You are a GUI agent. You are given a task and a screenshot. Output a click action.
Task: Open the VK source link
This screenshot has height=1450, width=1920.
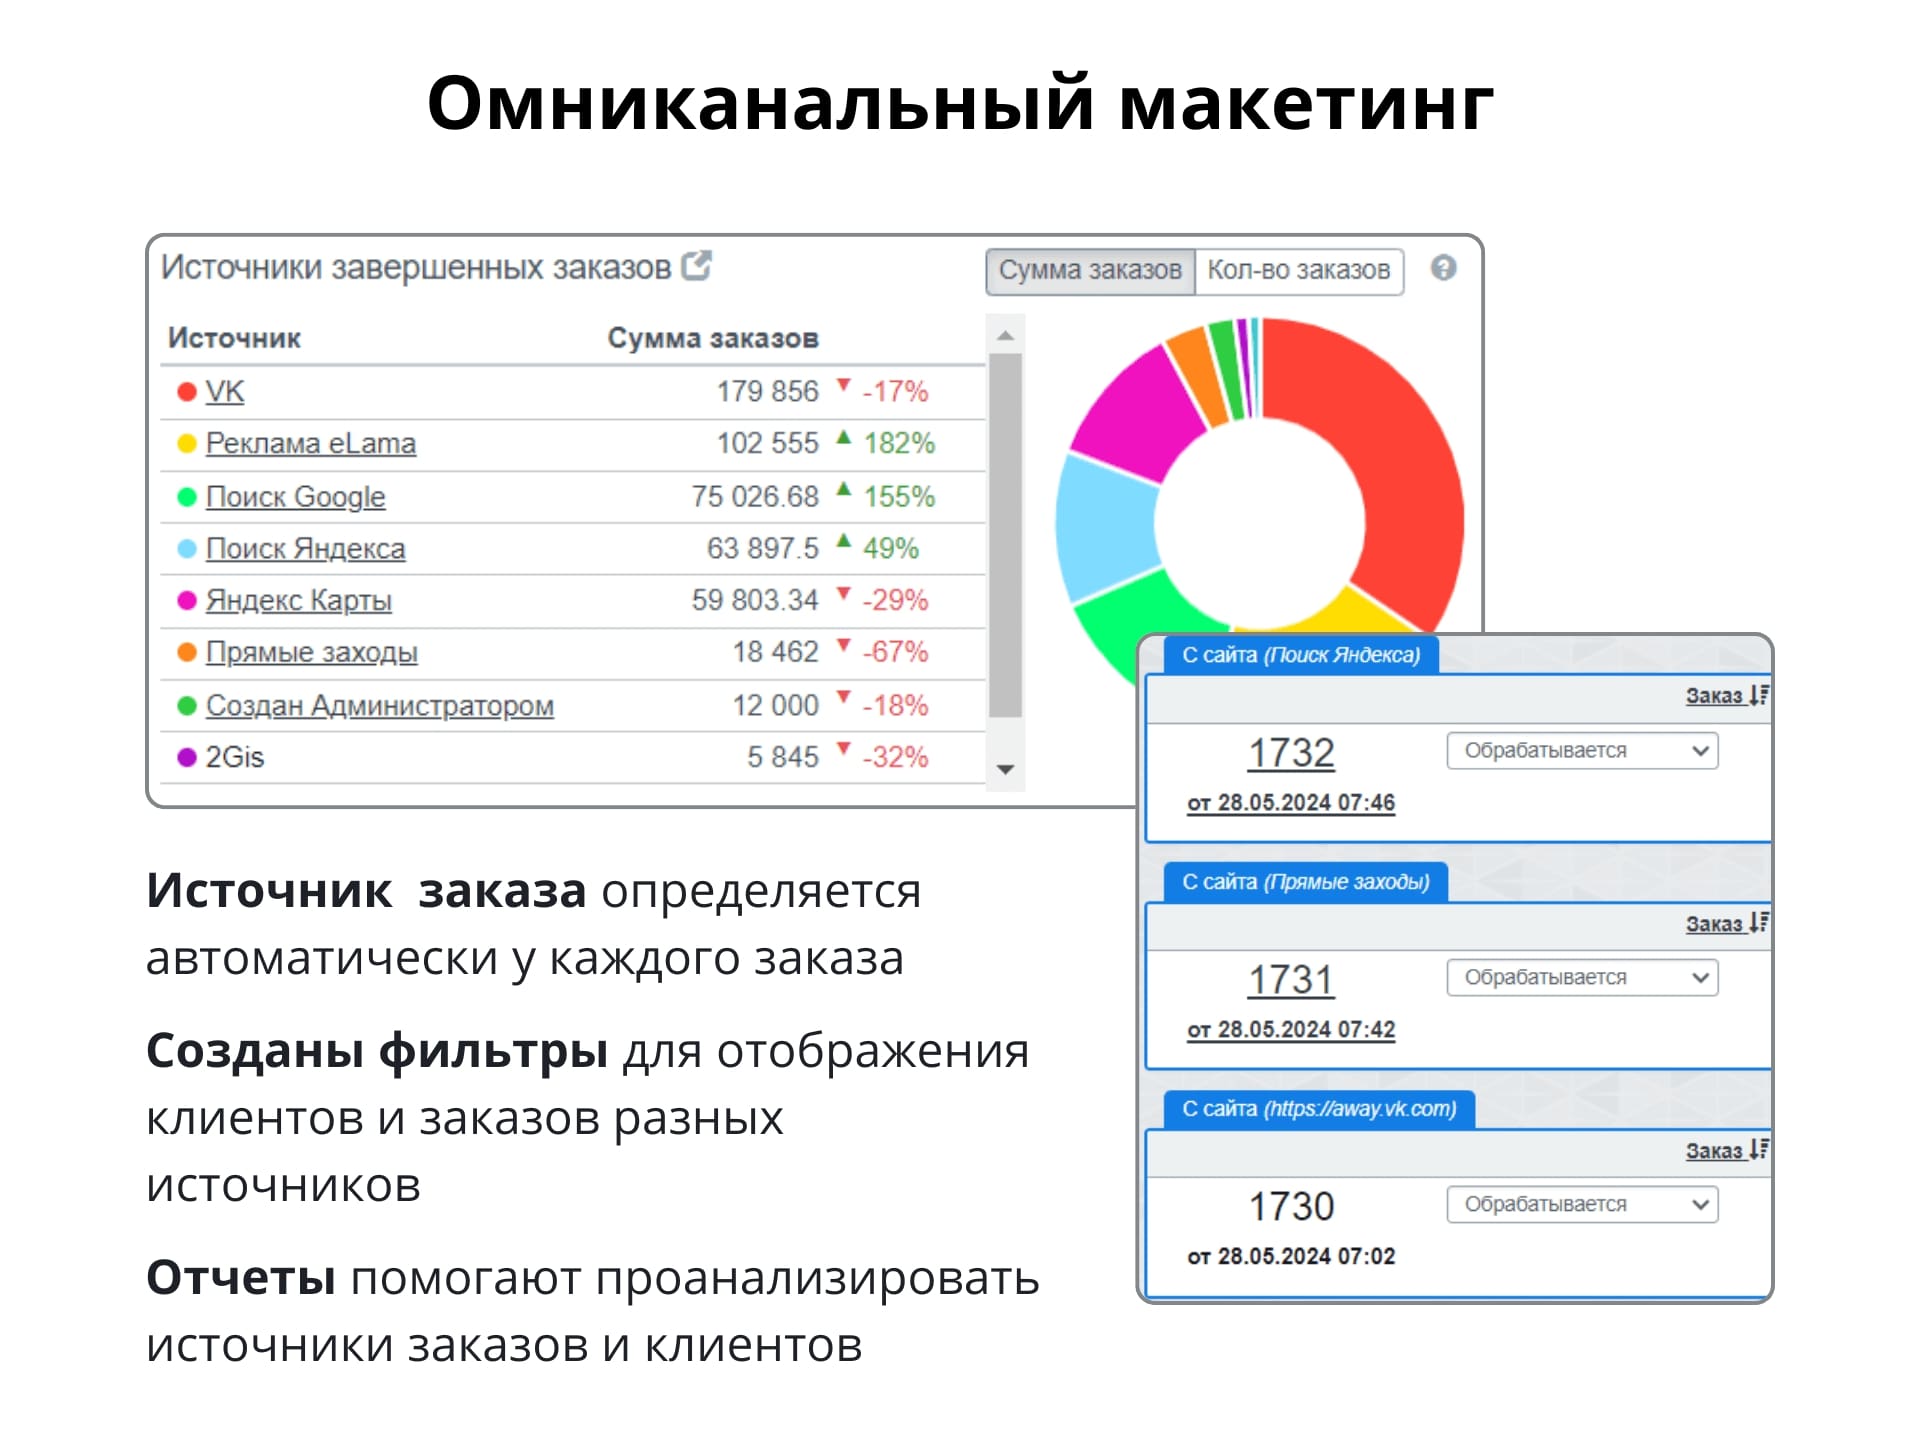(225, 391)
